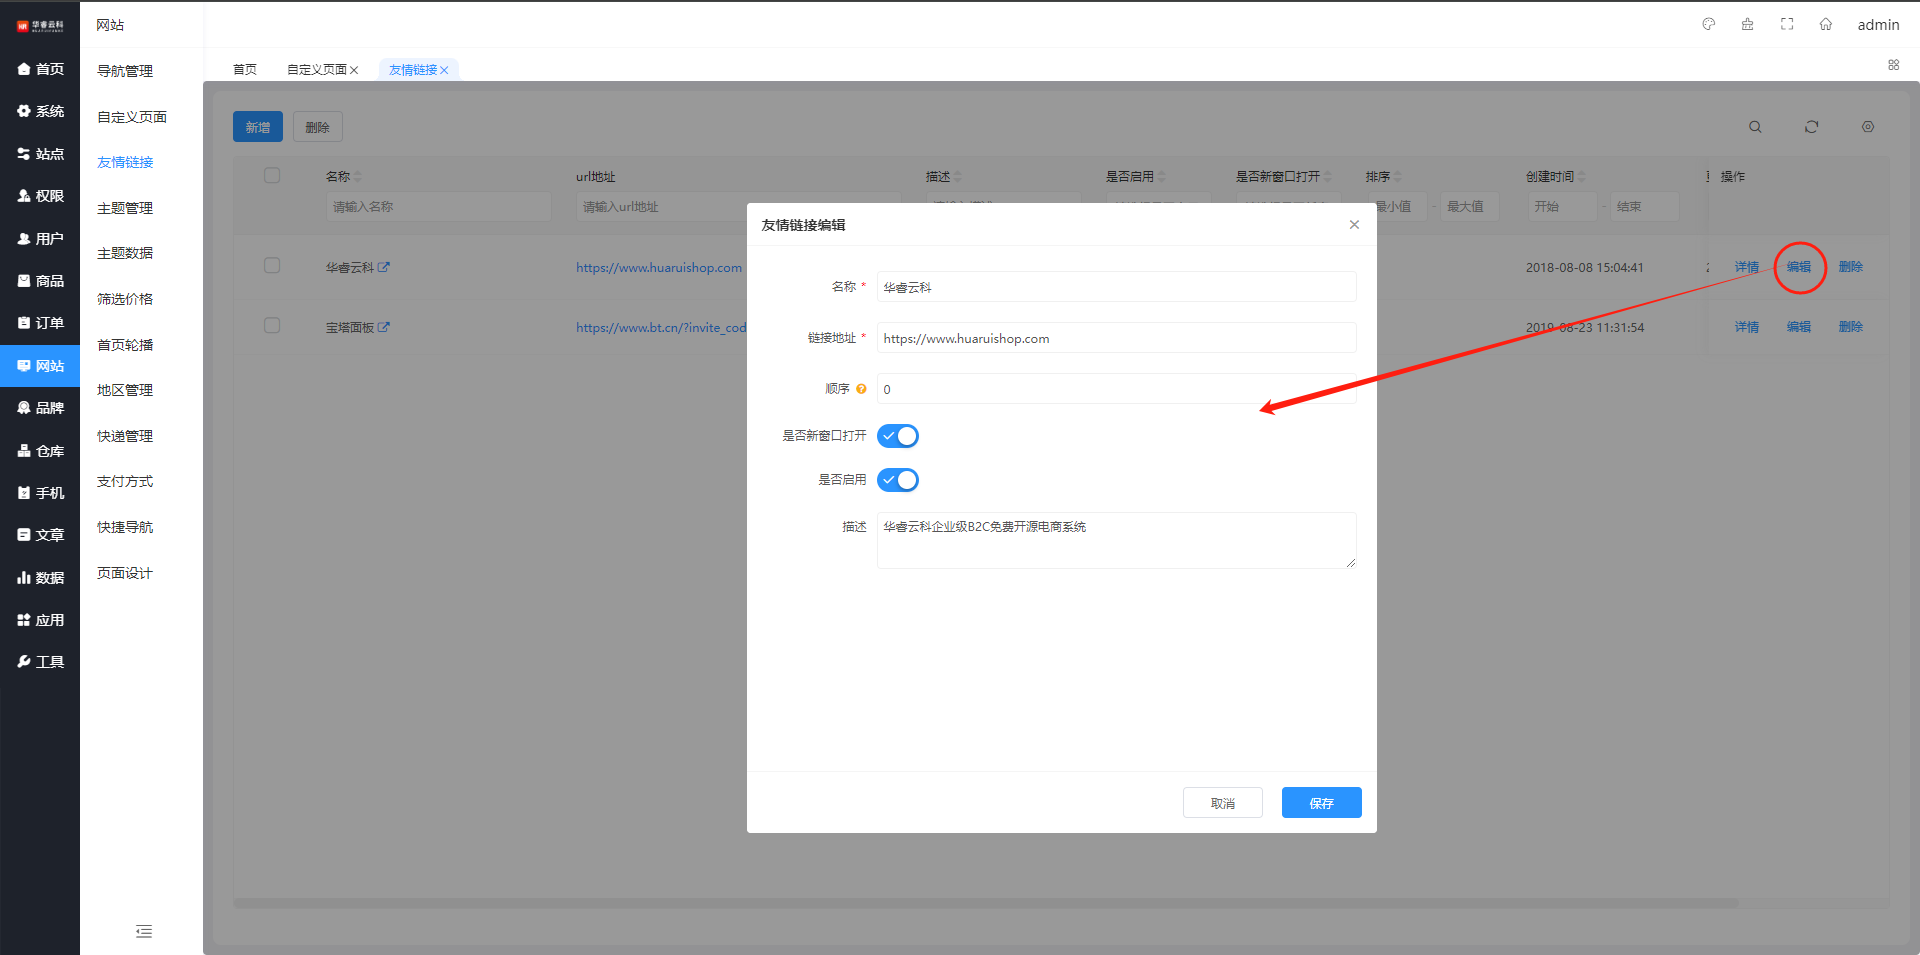Collapse sidebar menu icon at bottom

(144, 932)
